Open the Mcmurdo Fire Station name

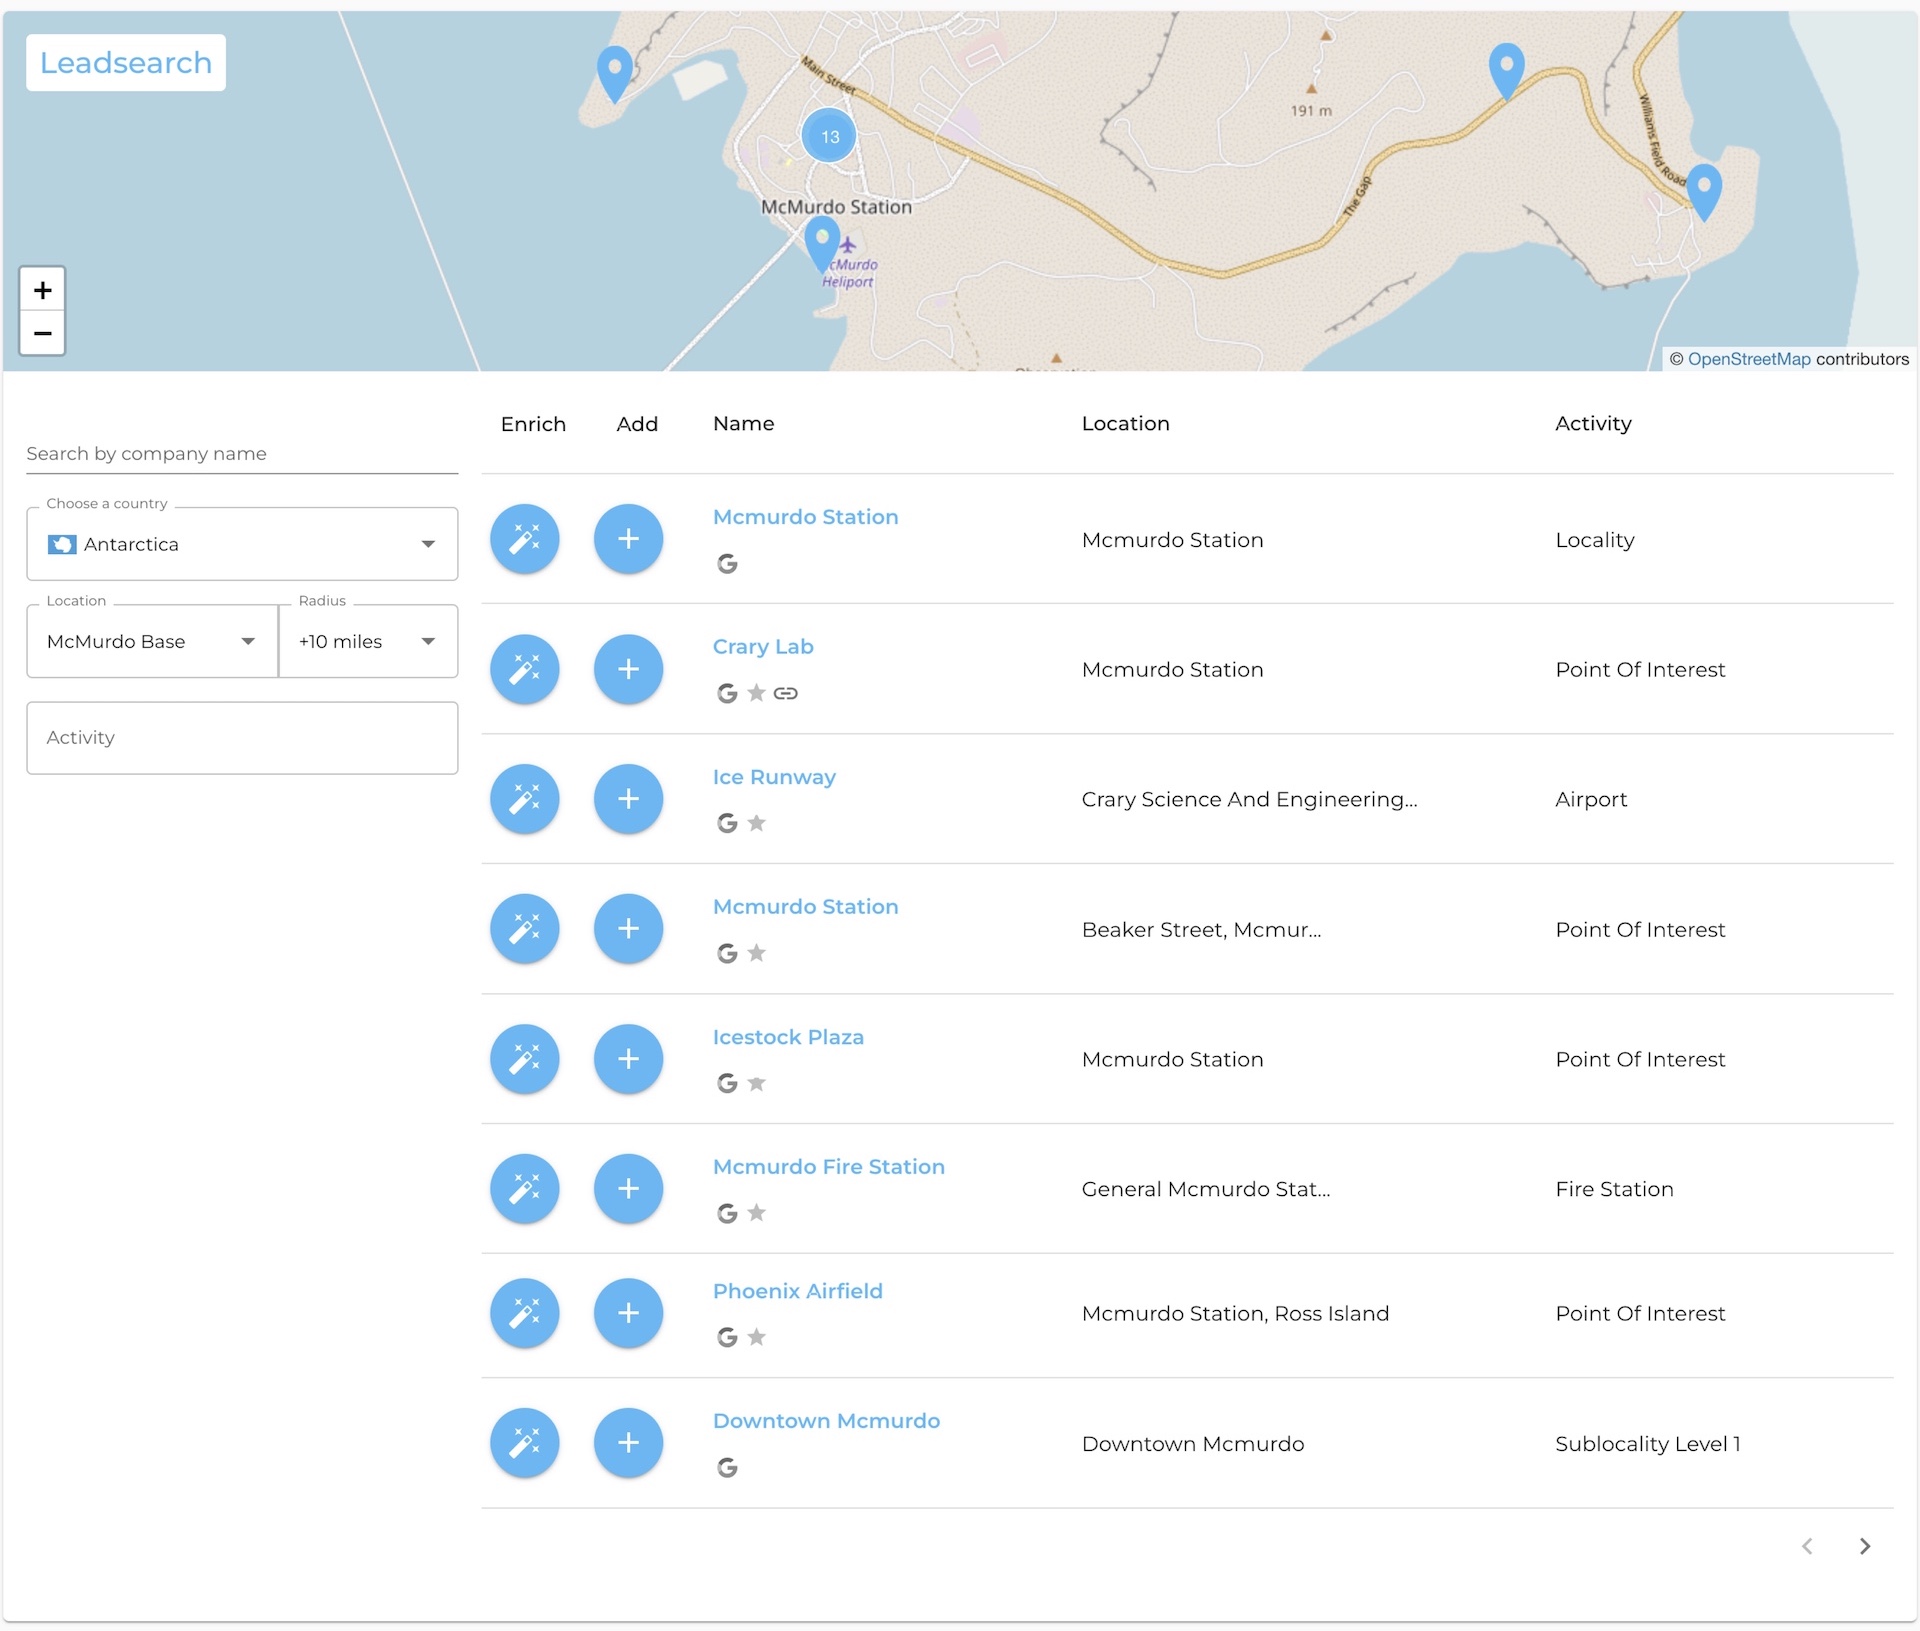point(829,1167)
